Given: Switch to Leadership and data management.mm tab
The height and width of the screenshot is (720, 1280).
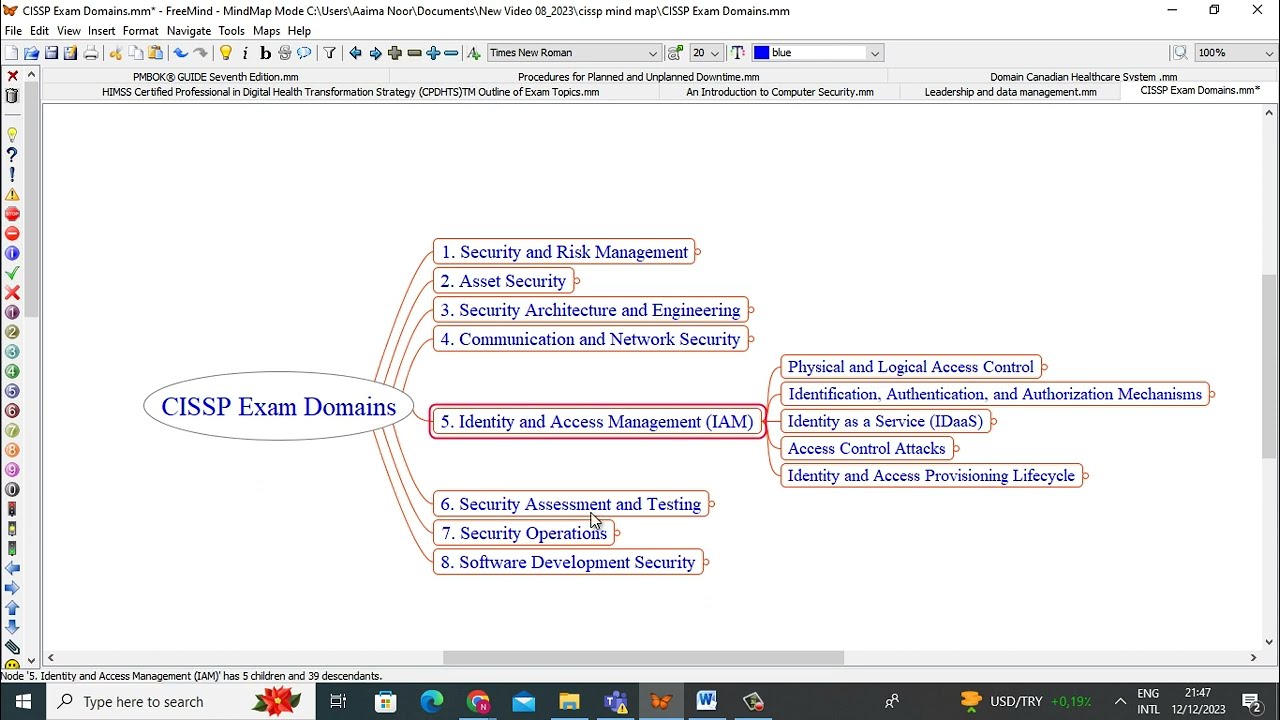Looking at the screenshot, I should [x=1010, y=92].
